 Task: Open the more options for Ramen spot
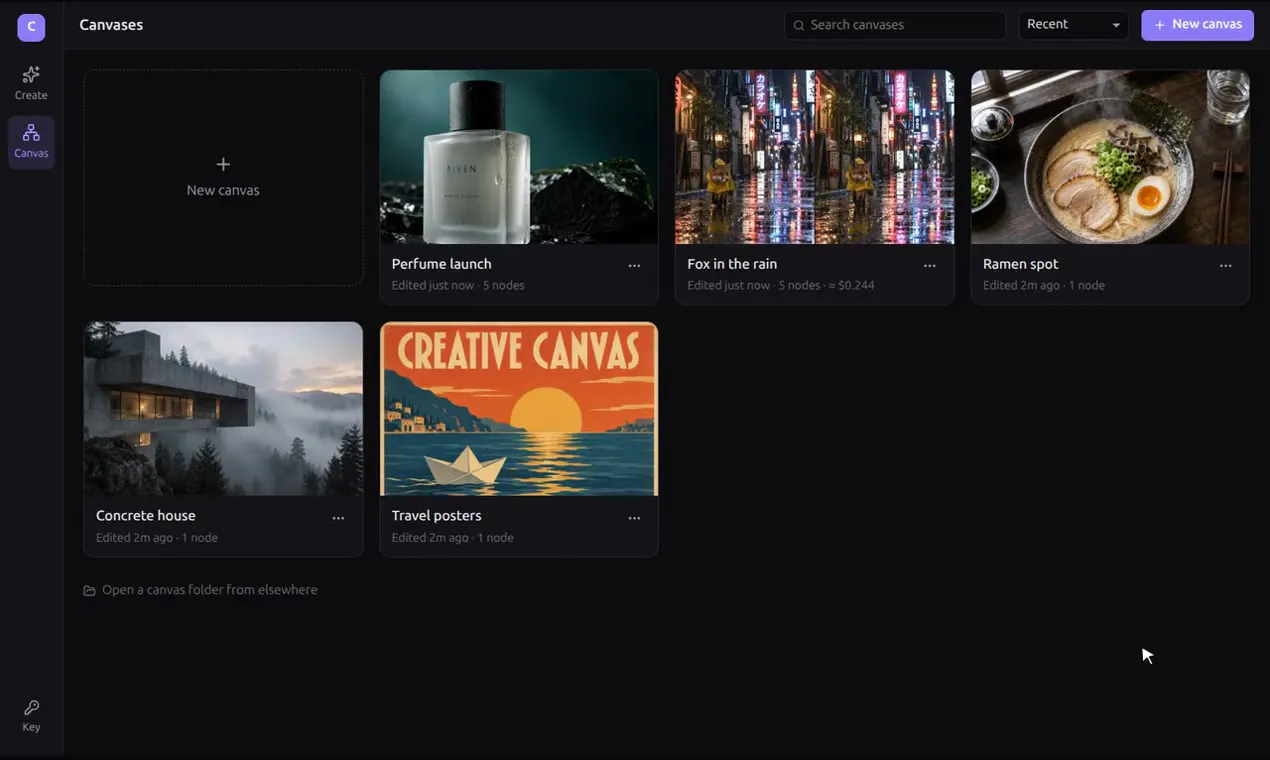tap(1226, 266)
